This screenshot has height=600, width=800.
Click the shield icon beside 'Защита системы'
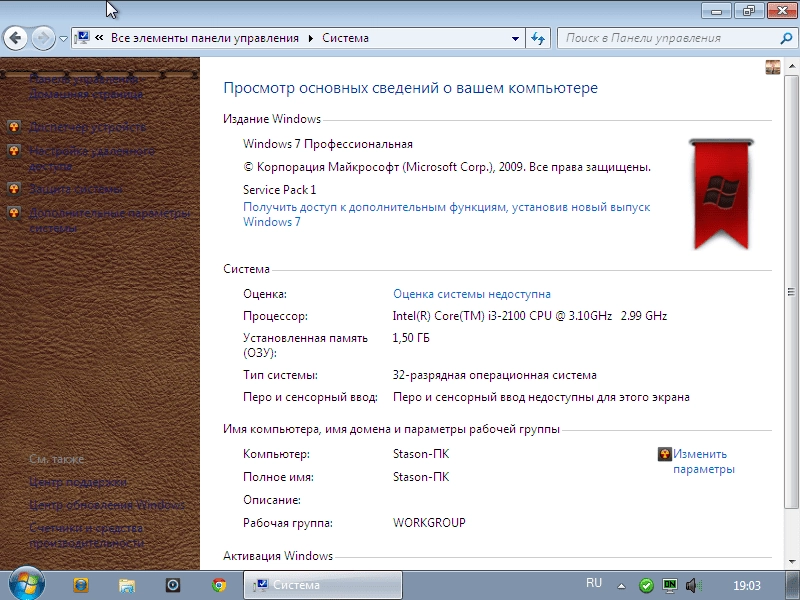tap(14, 189)
